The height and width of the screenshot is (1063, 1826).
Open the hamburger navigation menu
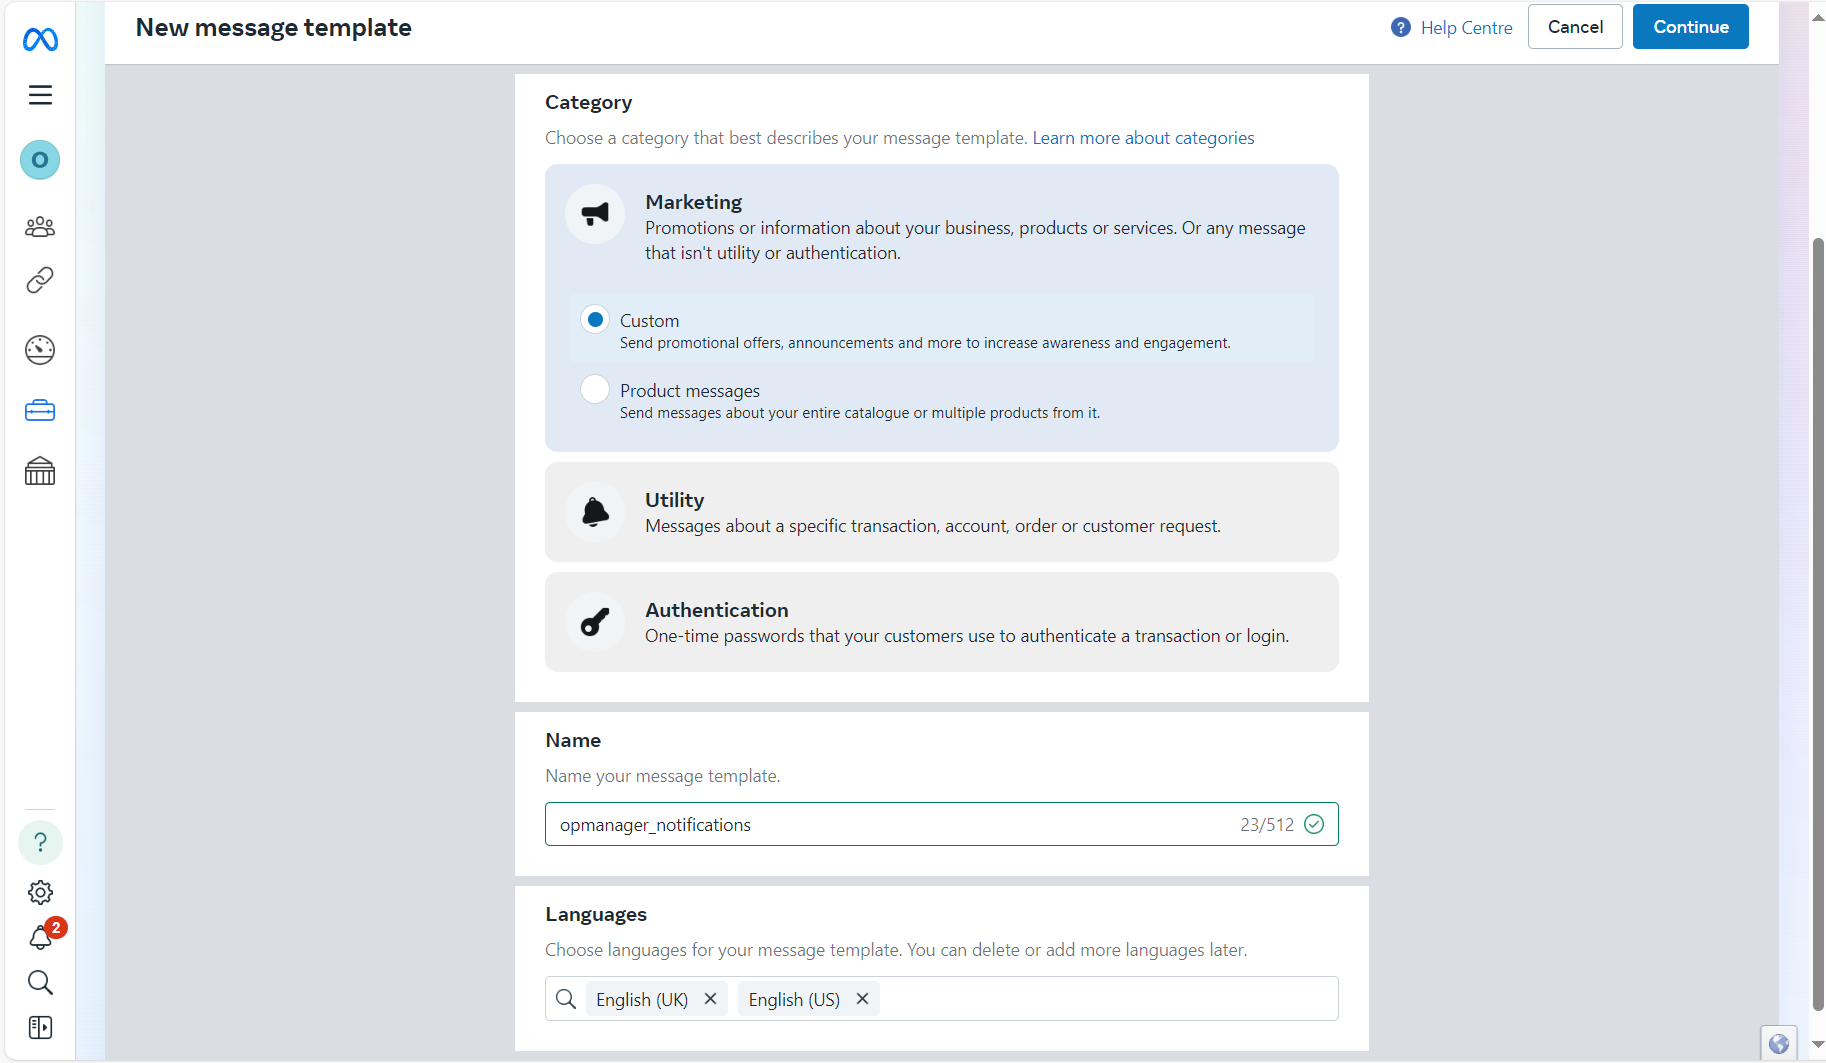point(40,95)
